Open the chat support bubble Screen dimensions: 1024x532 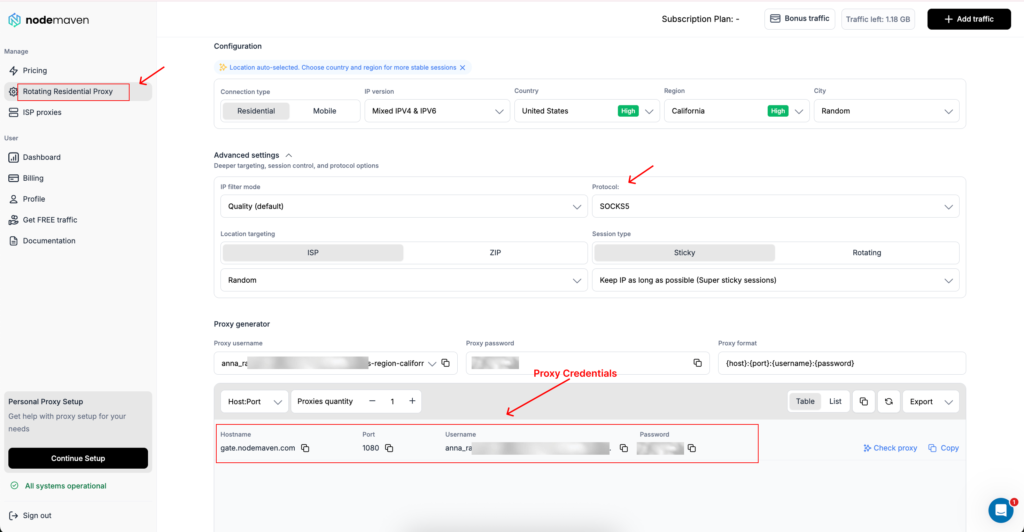point(1000,510)
